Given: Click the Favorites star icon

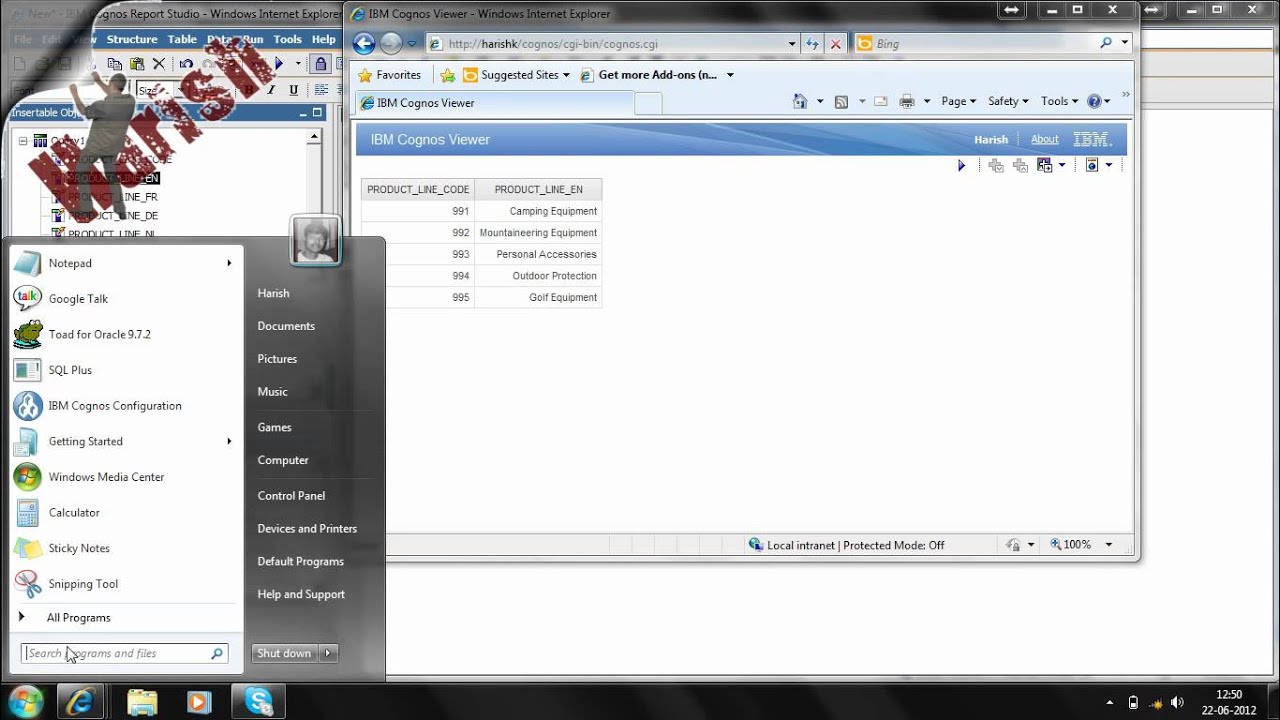Looking at the screenshot, I should click(365, 75).
